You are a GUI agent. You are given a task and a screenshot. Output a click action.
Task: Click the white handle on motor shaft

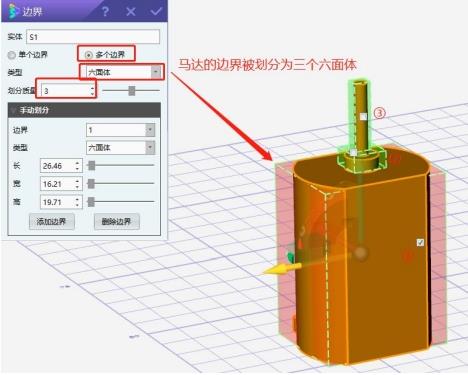click(363, 116)
